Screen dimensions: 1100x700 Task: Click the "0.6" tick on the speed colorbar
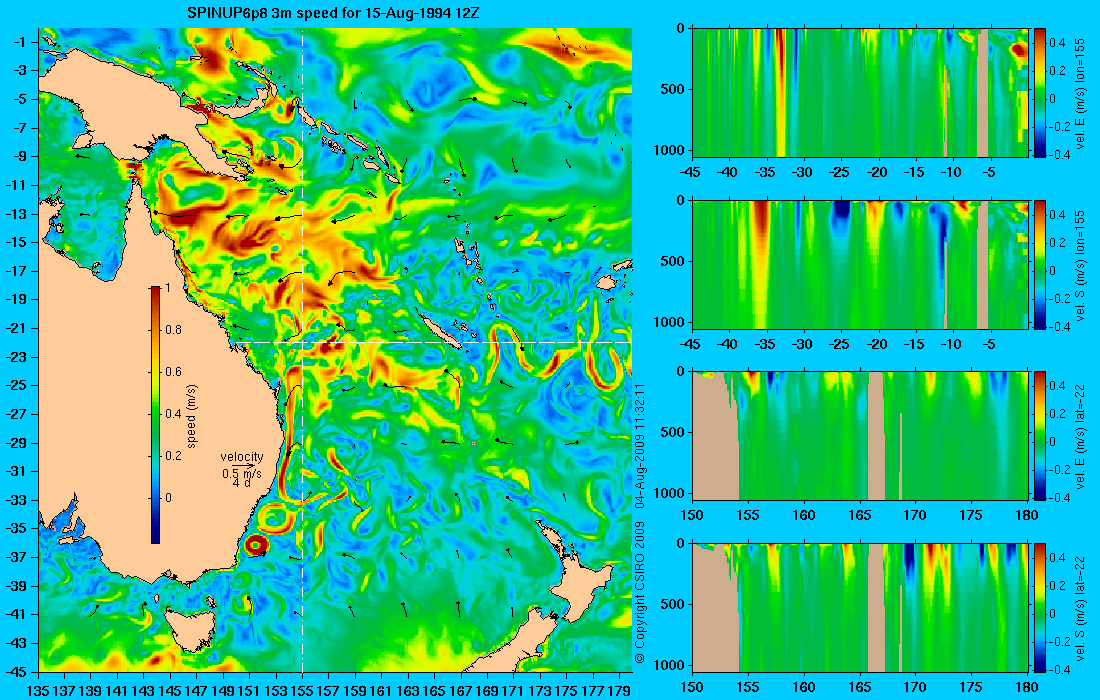(173, 372)
